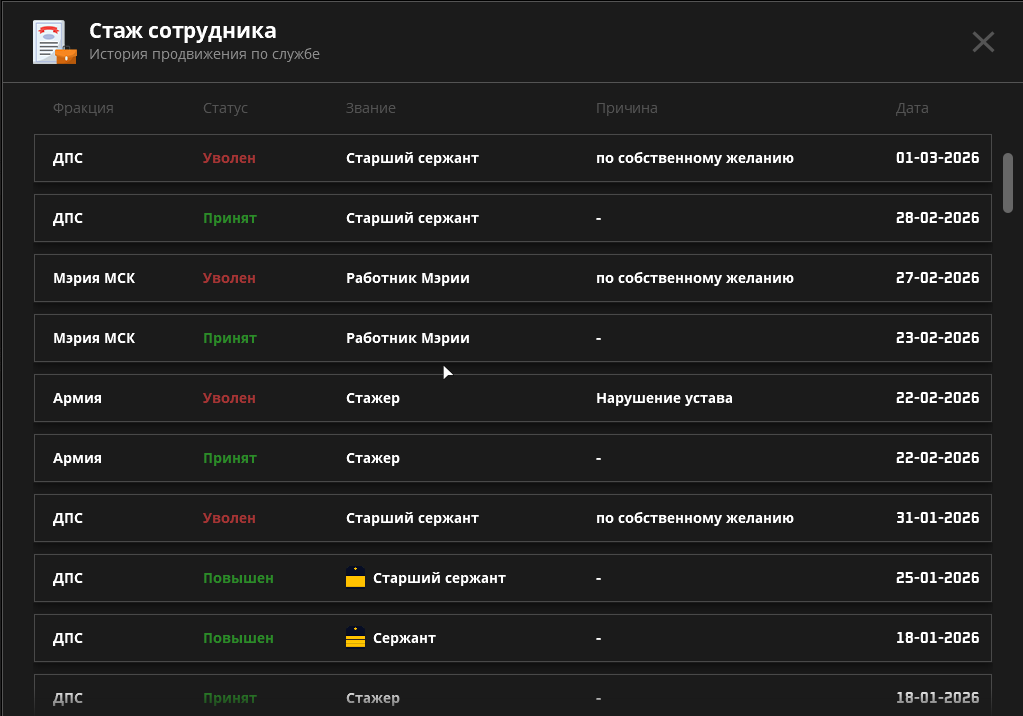
Task: Select the ДПС row dated 31-01-2026
Action: point(512,518)
